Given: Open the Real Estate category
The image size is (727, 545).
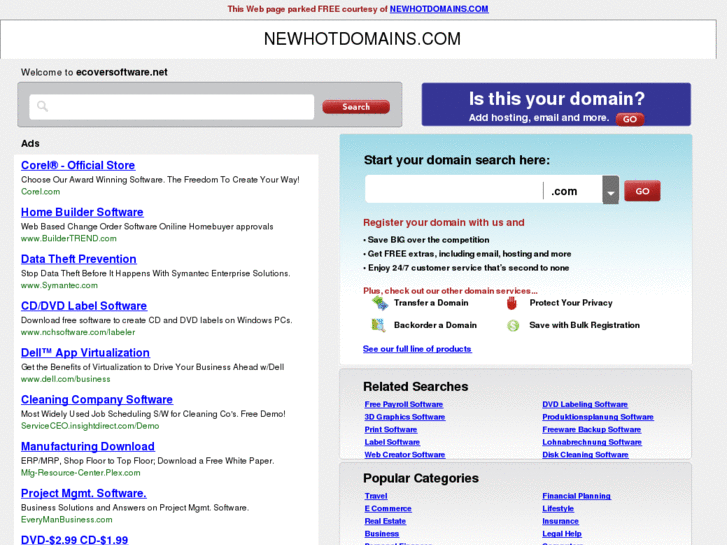Looking at the screenshot, I should (385, 521).
